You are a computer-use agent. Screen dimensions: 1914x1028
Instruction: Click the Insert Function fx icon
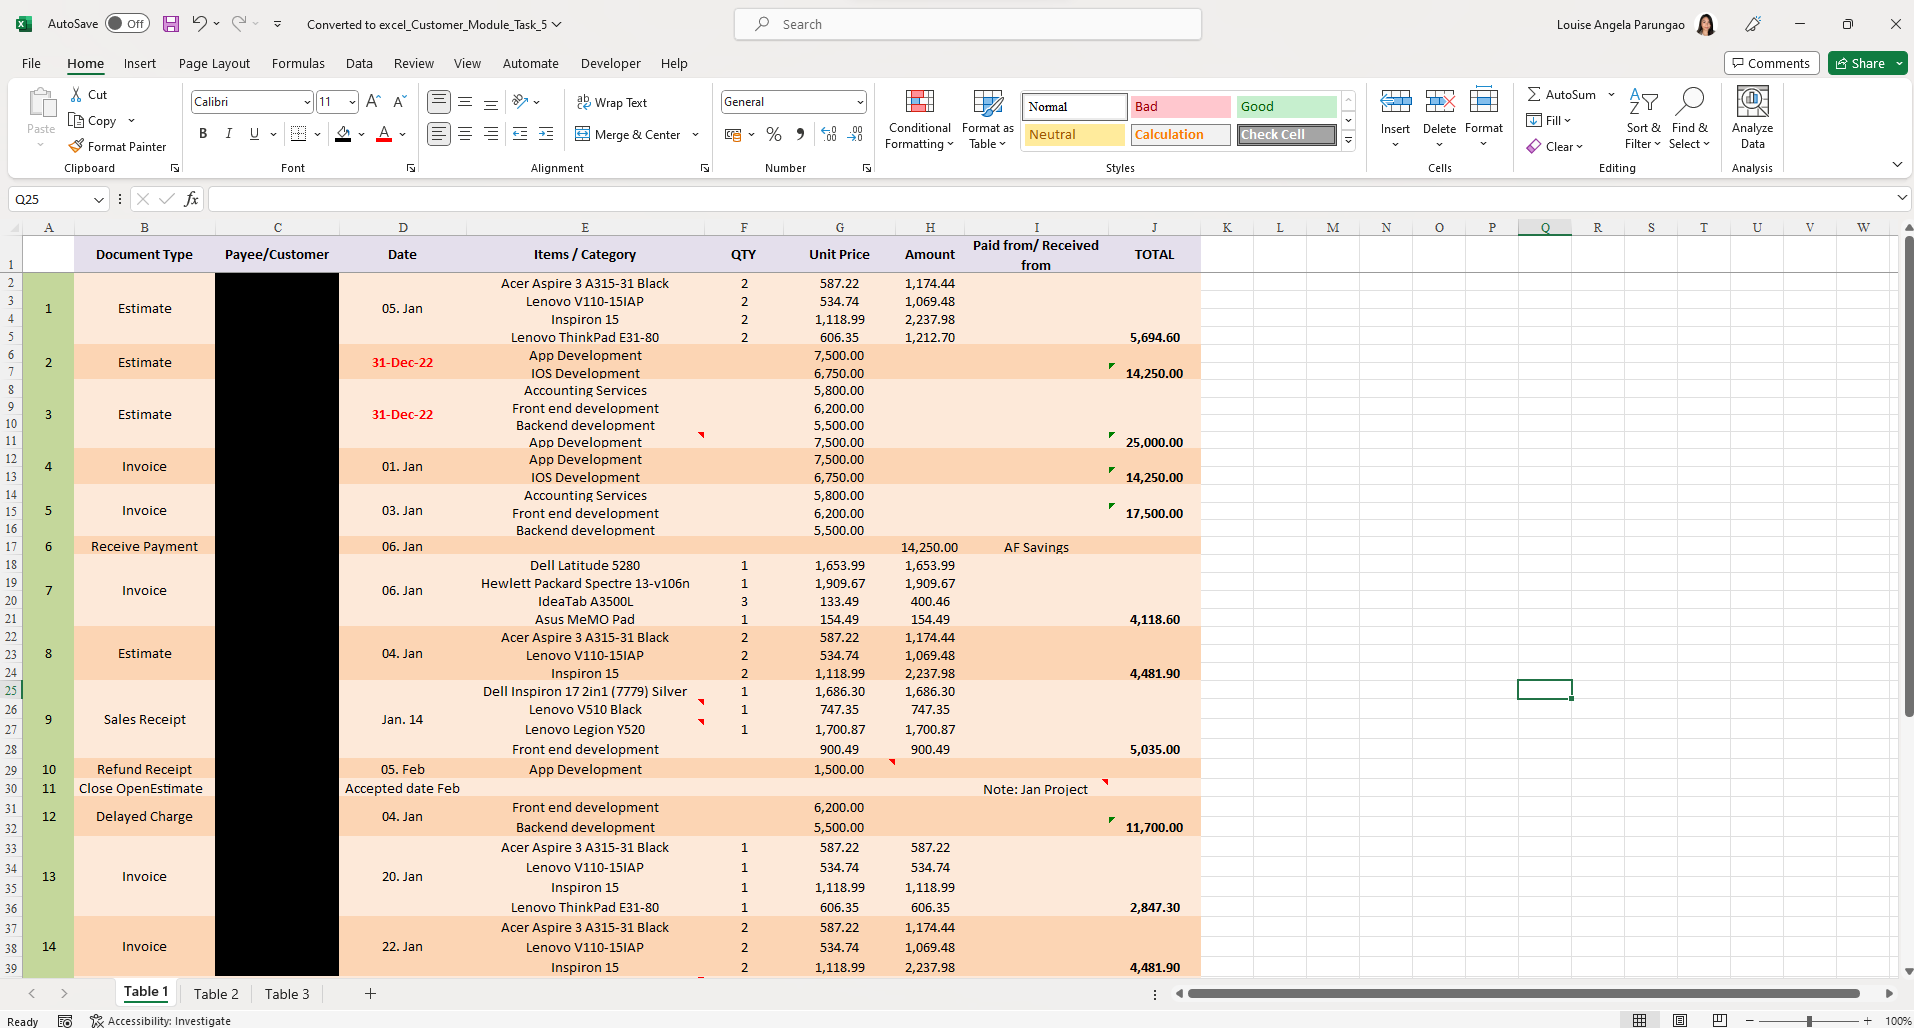point(191,199)
